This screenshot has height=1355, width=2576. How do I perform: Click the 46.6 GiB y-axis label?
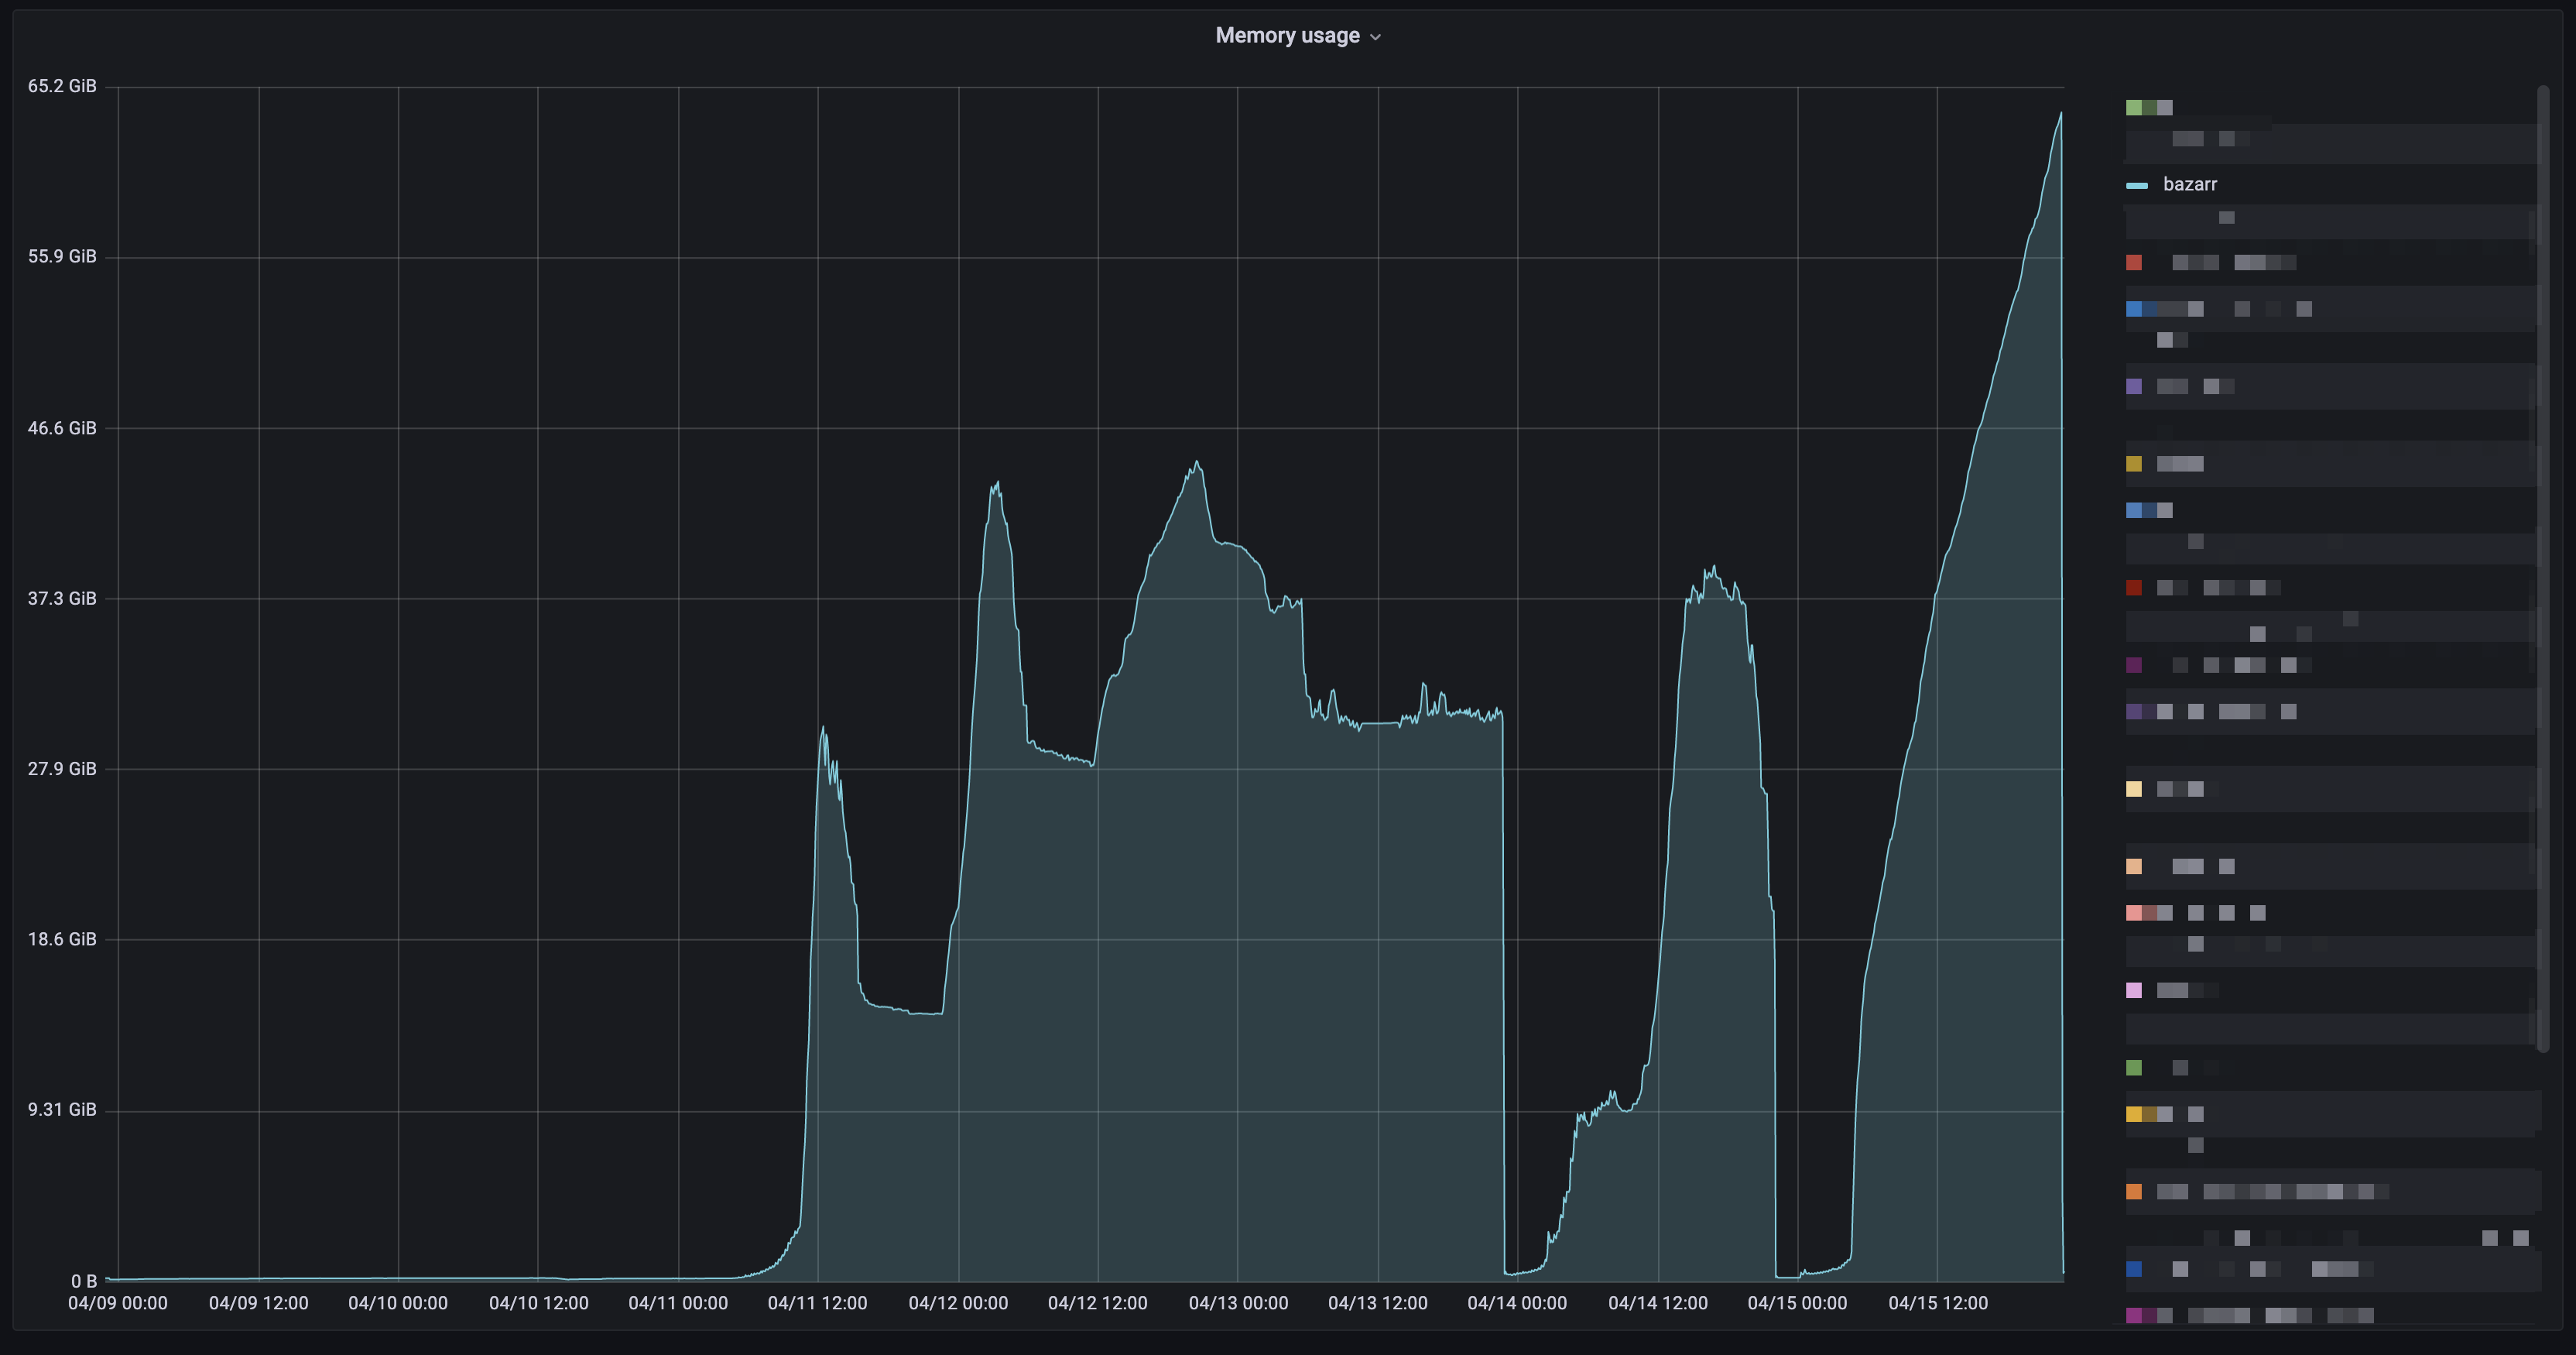(62, 428)
